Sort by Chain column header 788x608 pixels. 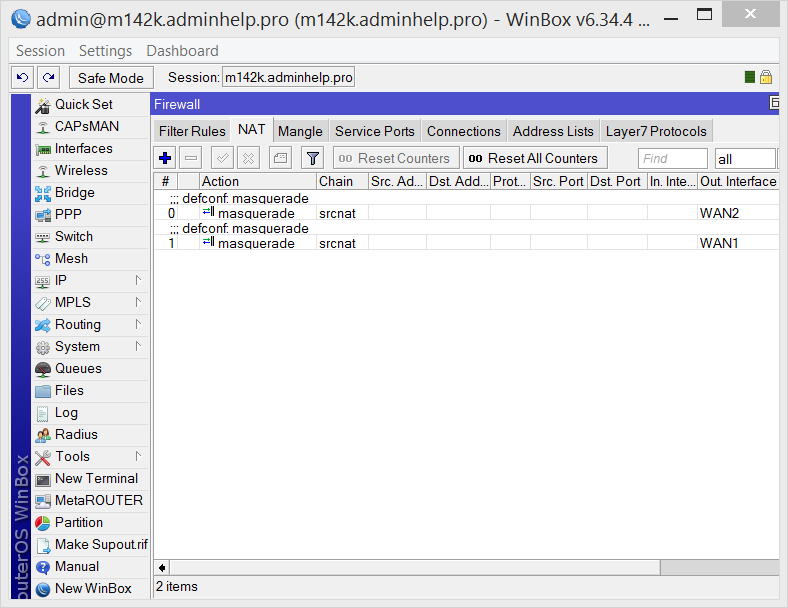pos(342,181)
